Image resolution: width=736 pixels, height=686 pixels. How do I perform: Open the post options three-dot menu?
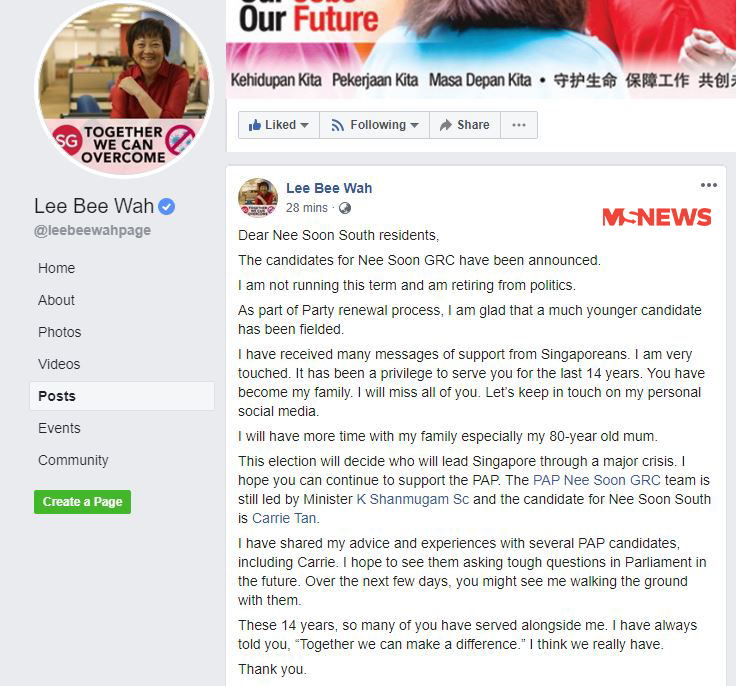click(x=708, y=185)
